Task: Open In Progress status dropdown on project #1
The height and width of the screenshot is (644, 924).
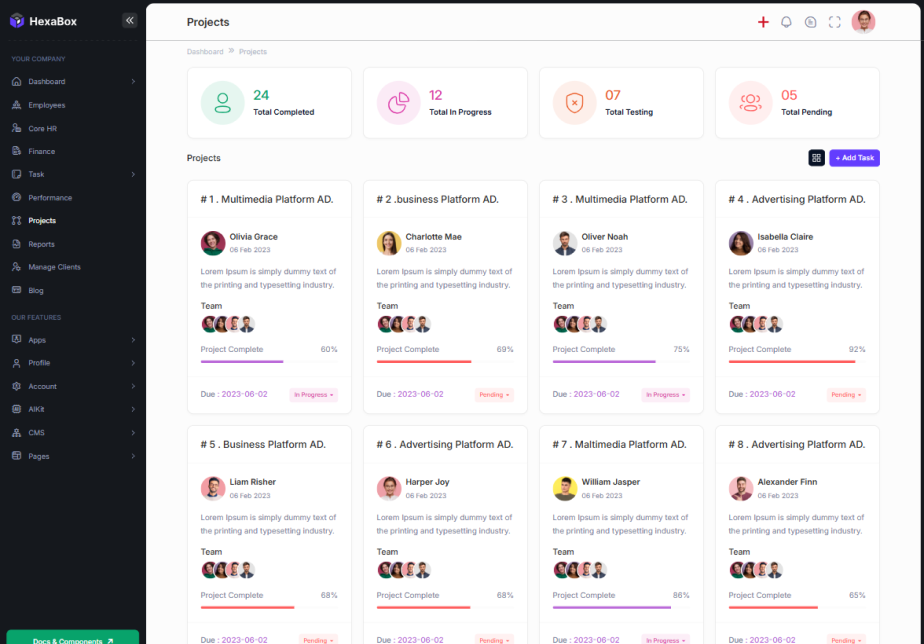Action: 313,395
